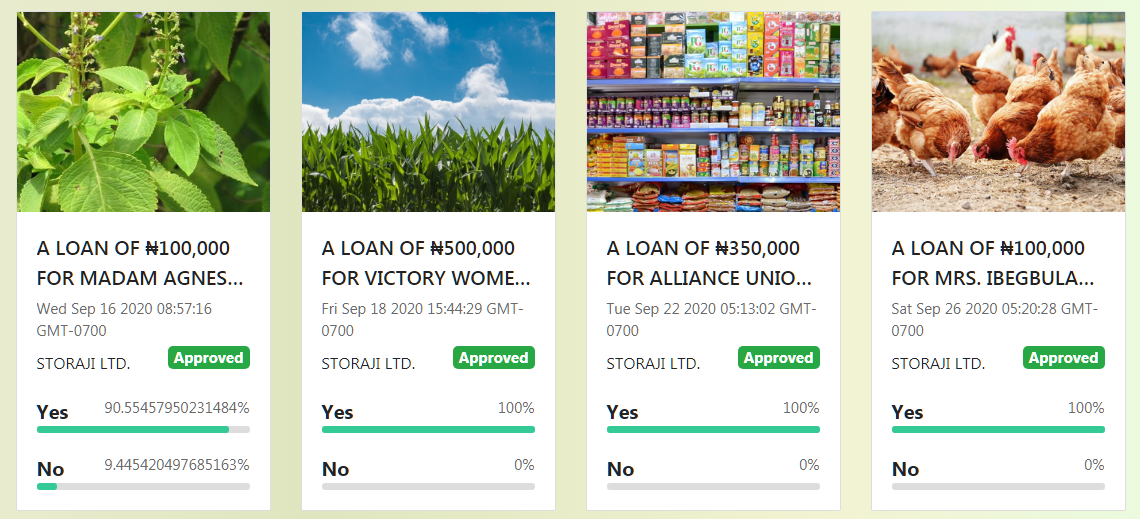This screenshot has width=1140, height=519.
Task: Click Approved badge on Mrs. Ibegbulam loan
Action: click(x=1064, y=358)
